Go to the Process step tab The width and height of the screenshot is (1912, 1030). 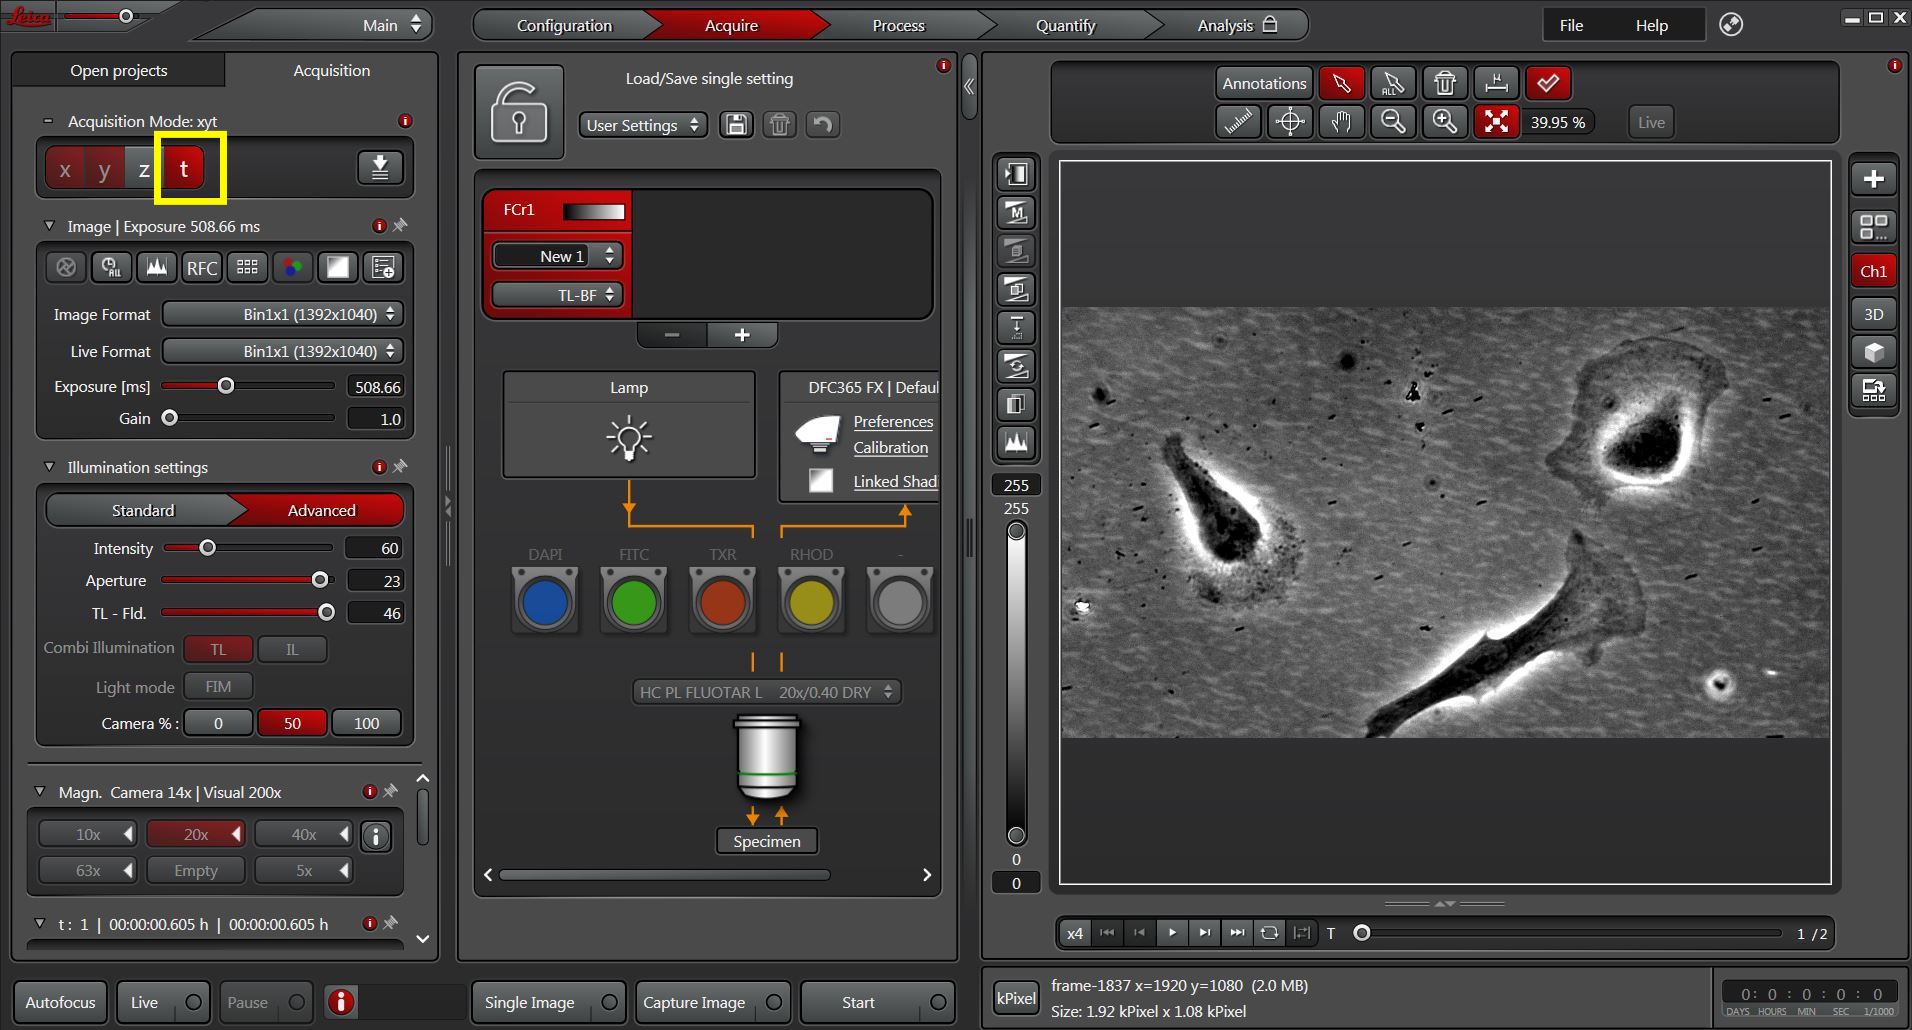click(x=898, y=25)
